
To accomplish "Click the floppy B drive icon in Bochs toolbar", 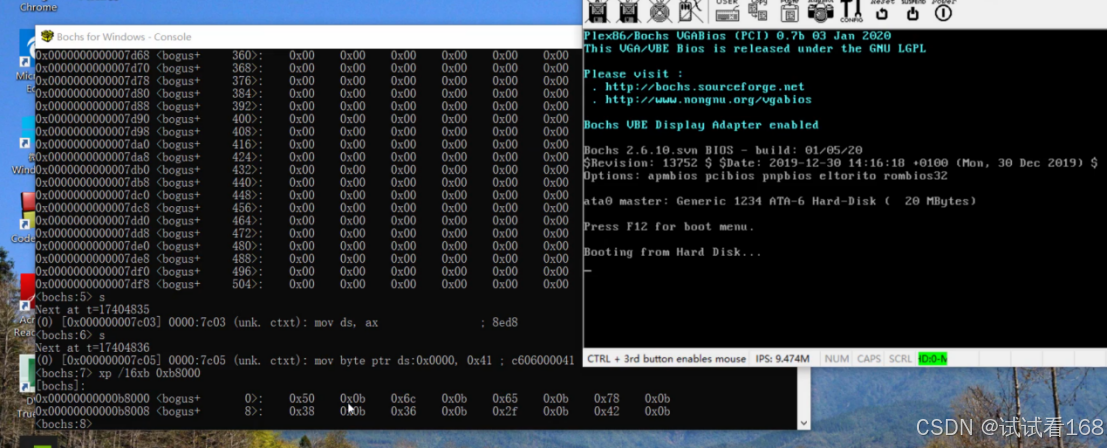I will 627,11.
